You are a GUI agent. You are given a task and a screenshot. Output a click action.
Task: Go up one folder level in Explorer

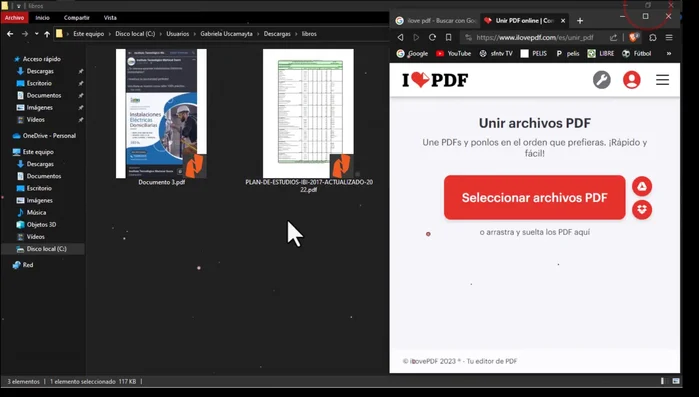click(x=47, y=34)
